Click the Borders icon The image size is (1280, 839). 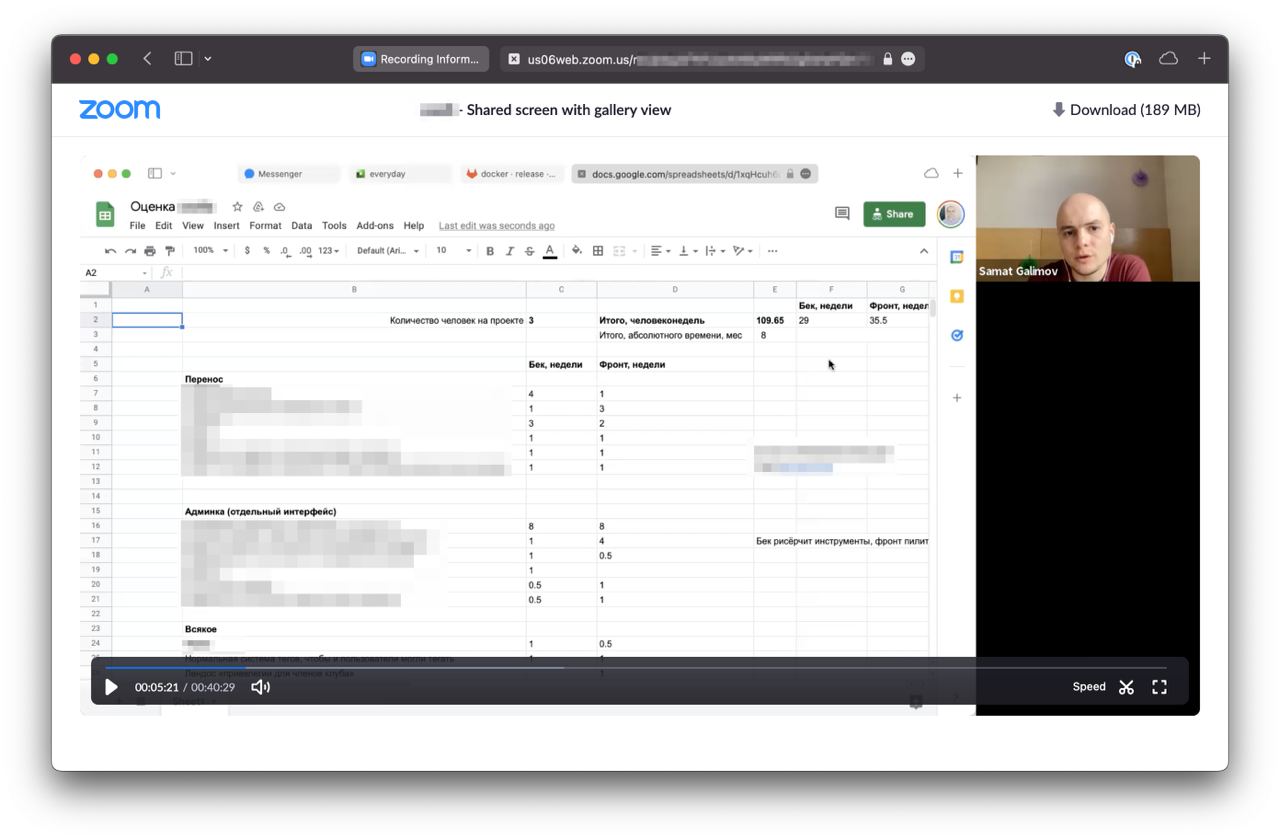[598, 251]
